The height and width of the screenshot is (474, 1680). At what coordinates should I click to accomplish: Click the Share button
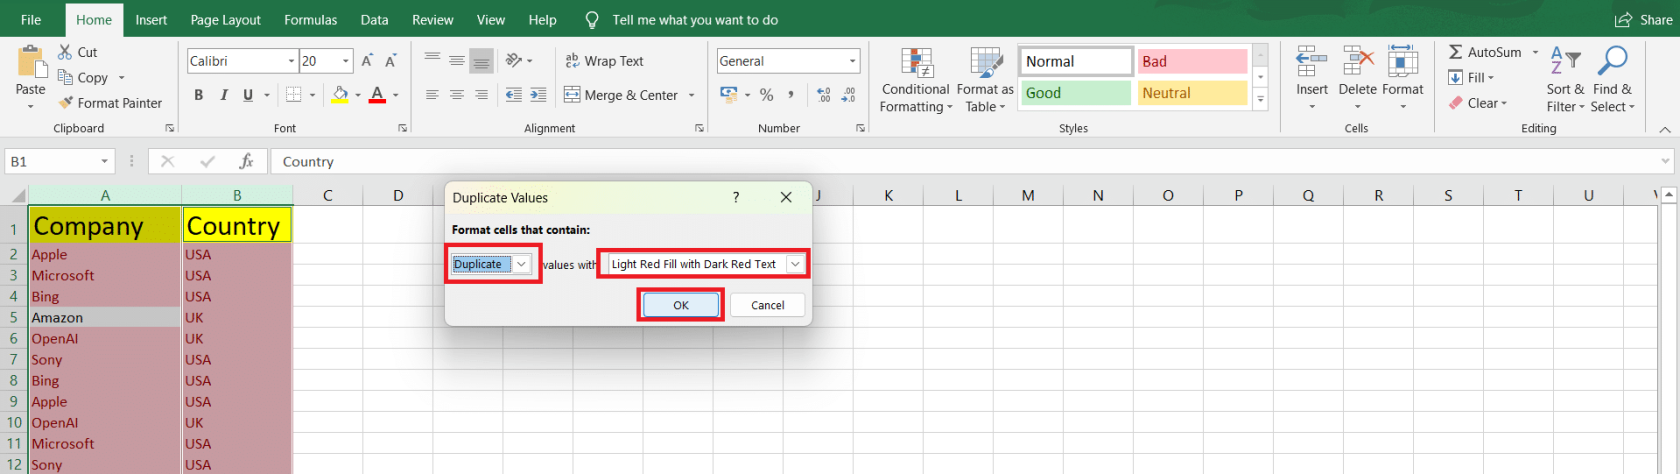pos(1643,20)
